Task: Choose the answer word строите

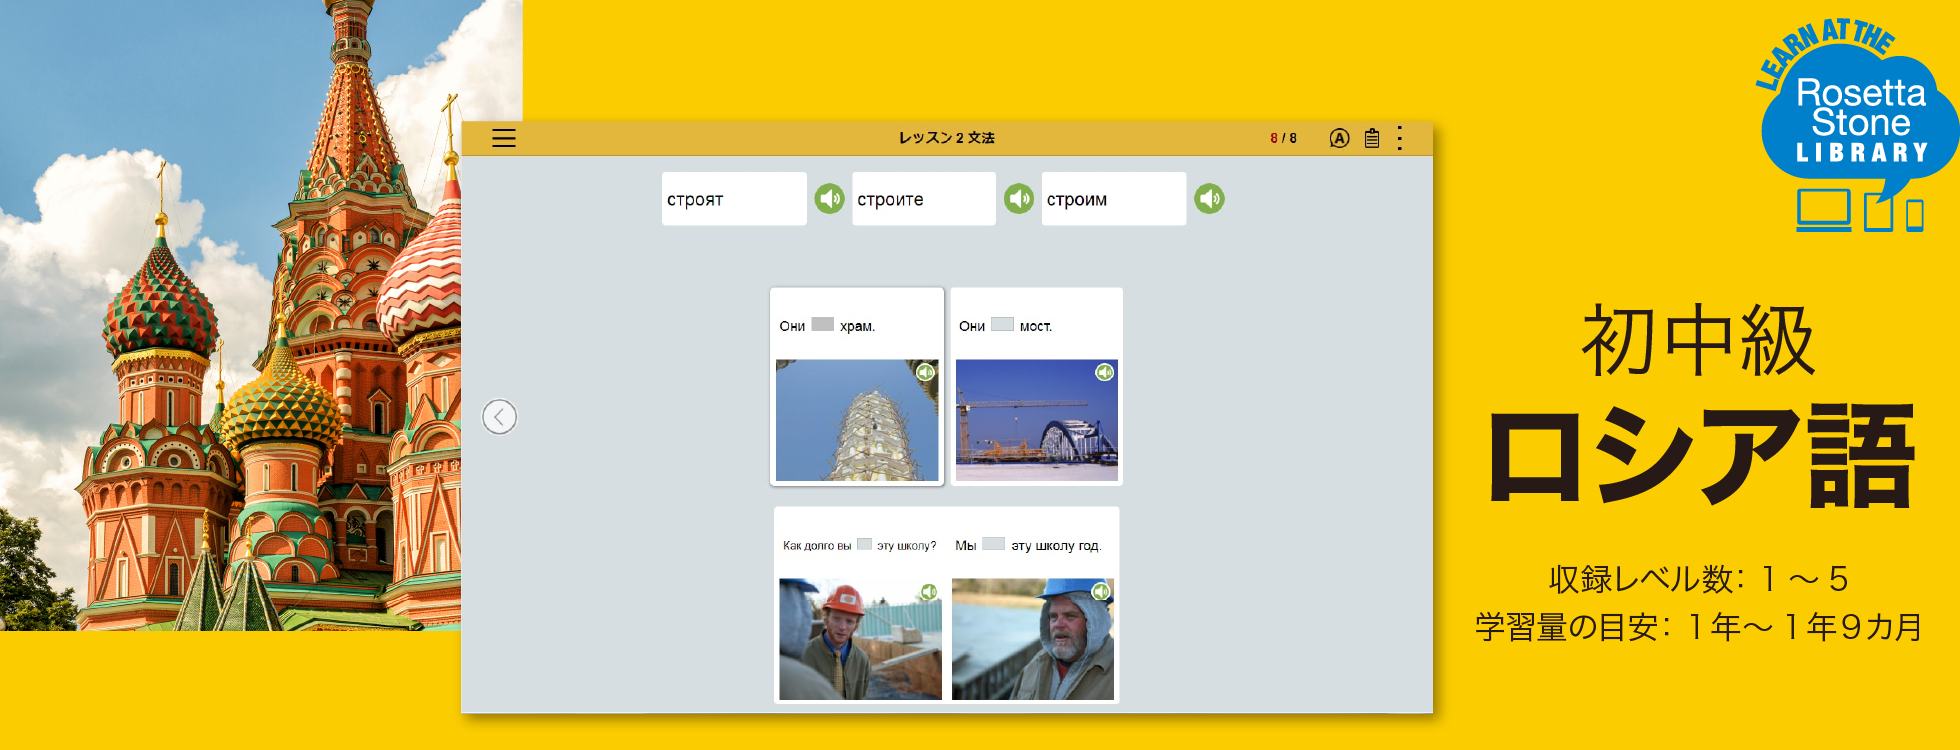Action: [x=924, y=199]
